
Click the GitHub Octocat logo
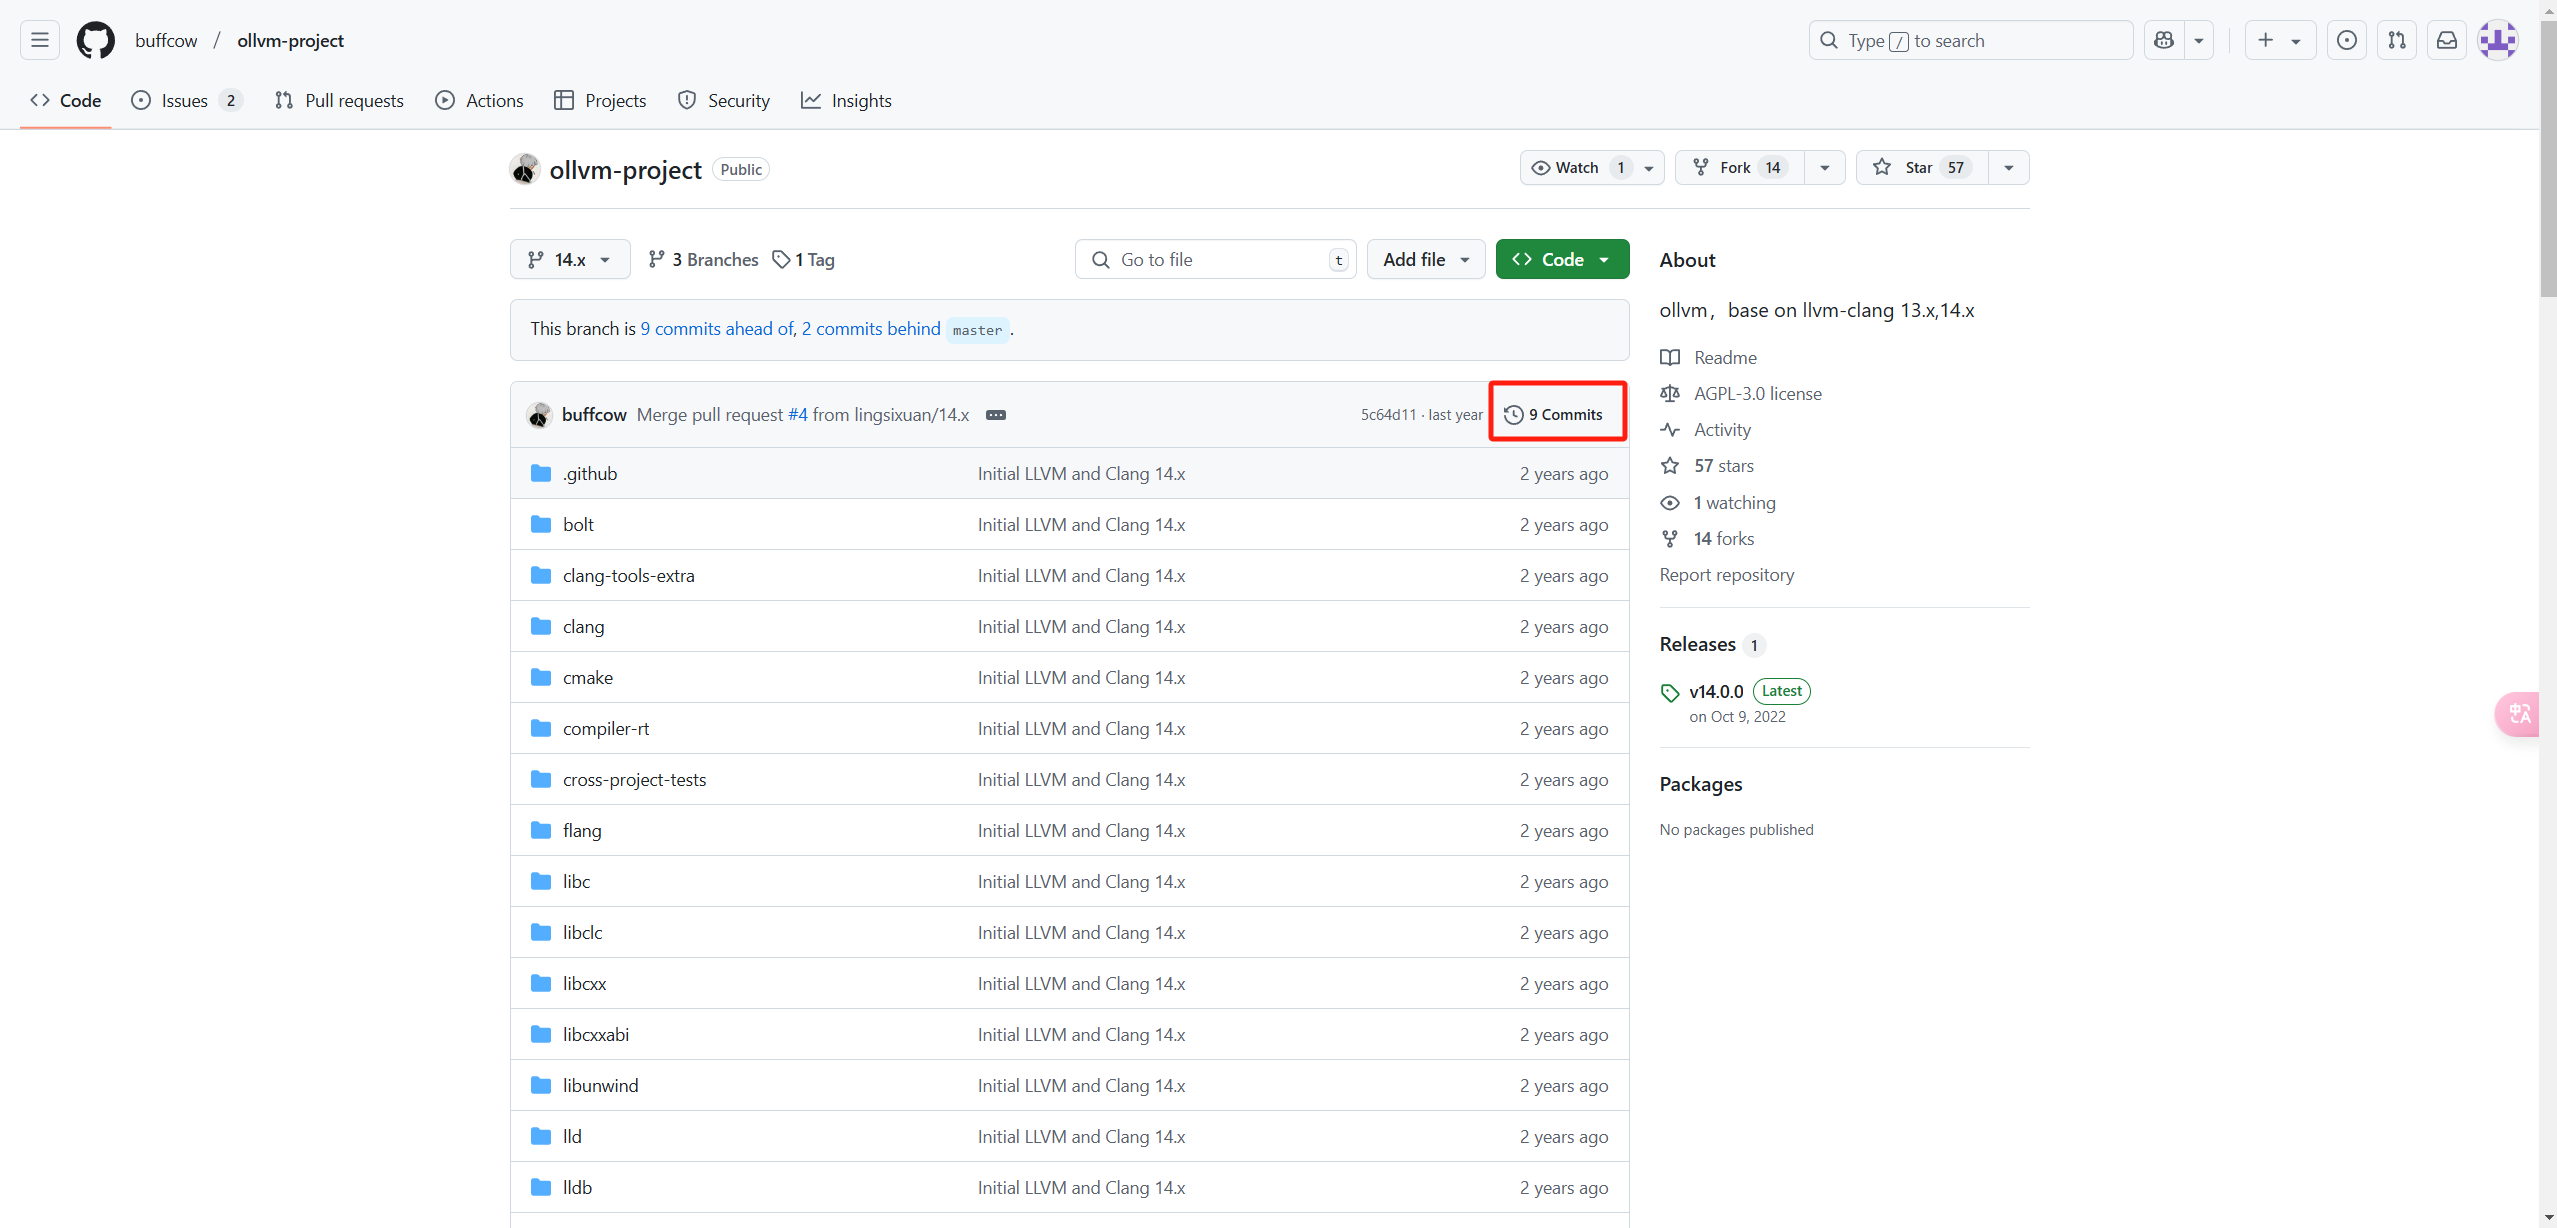click(96, 40)
